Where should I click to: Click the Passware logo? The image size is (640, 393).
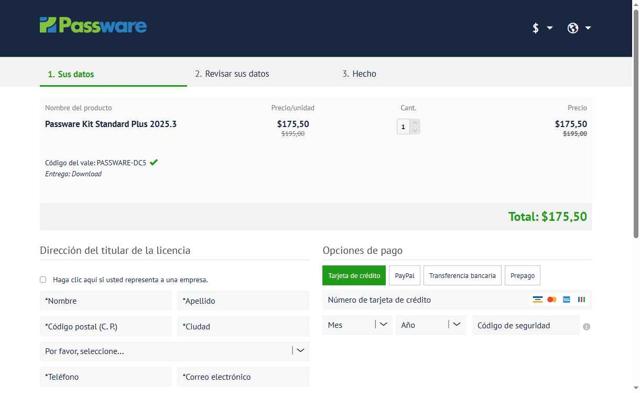pos(93,25)
